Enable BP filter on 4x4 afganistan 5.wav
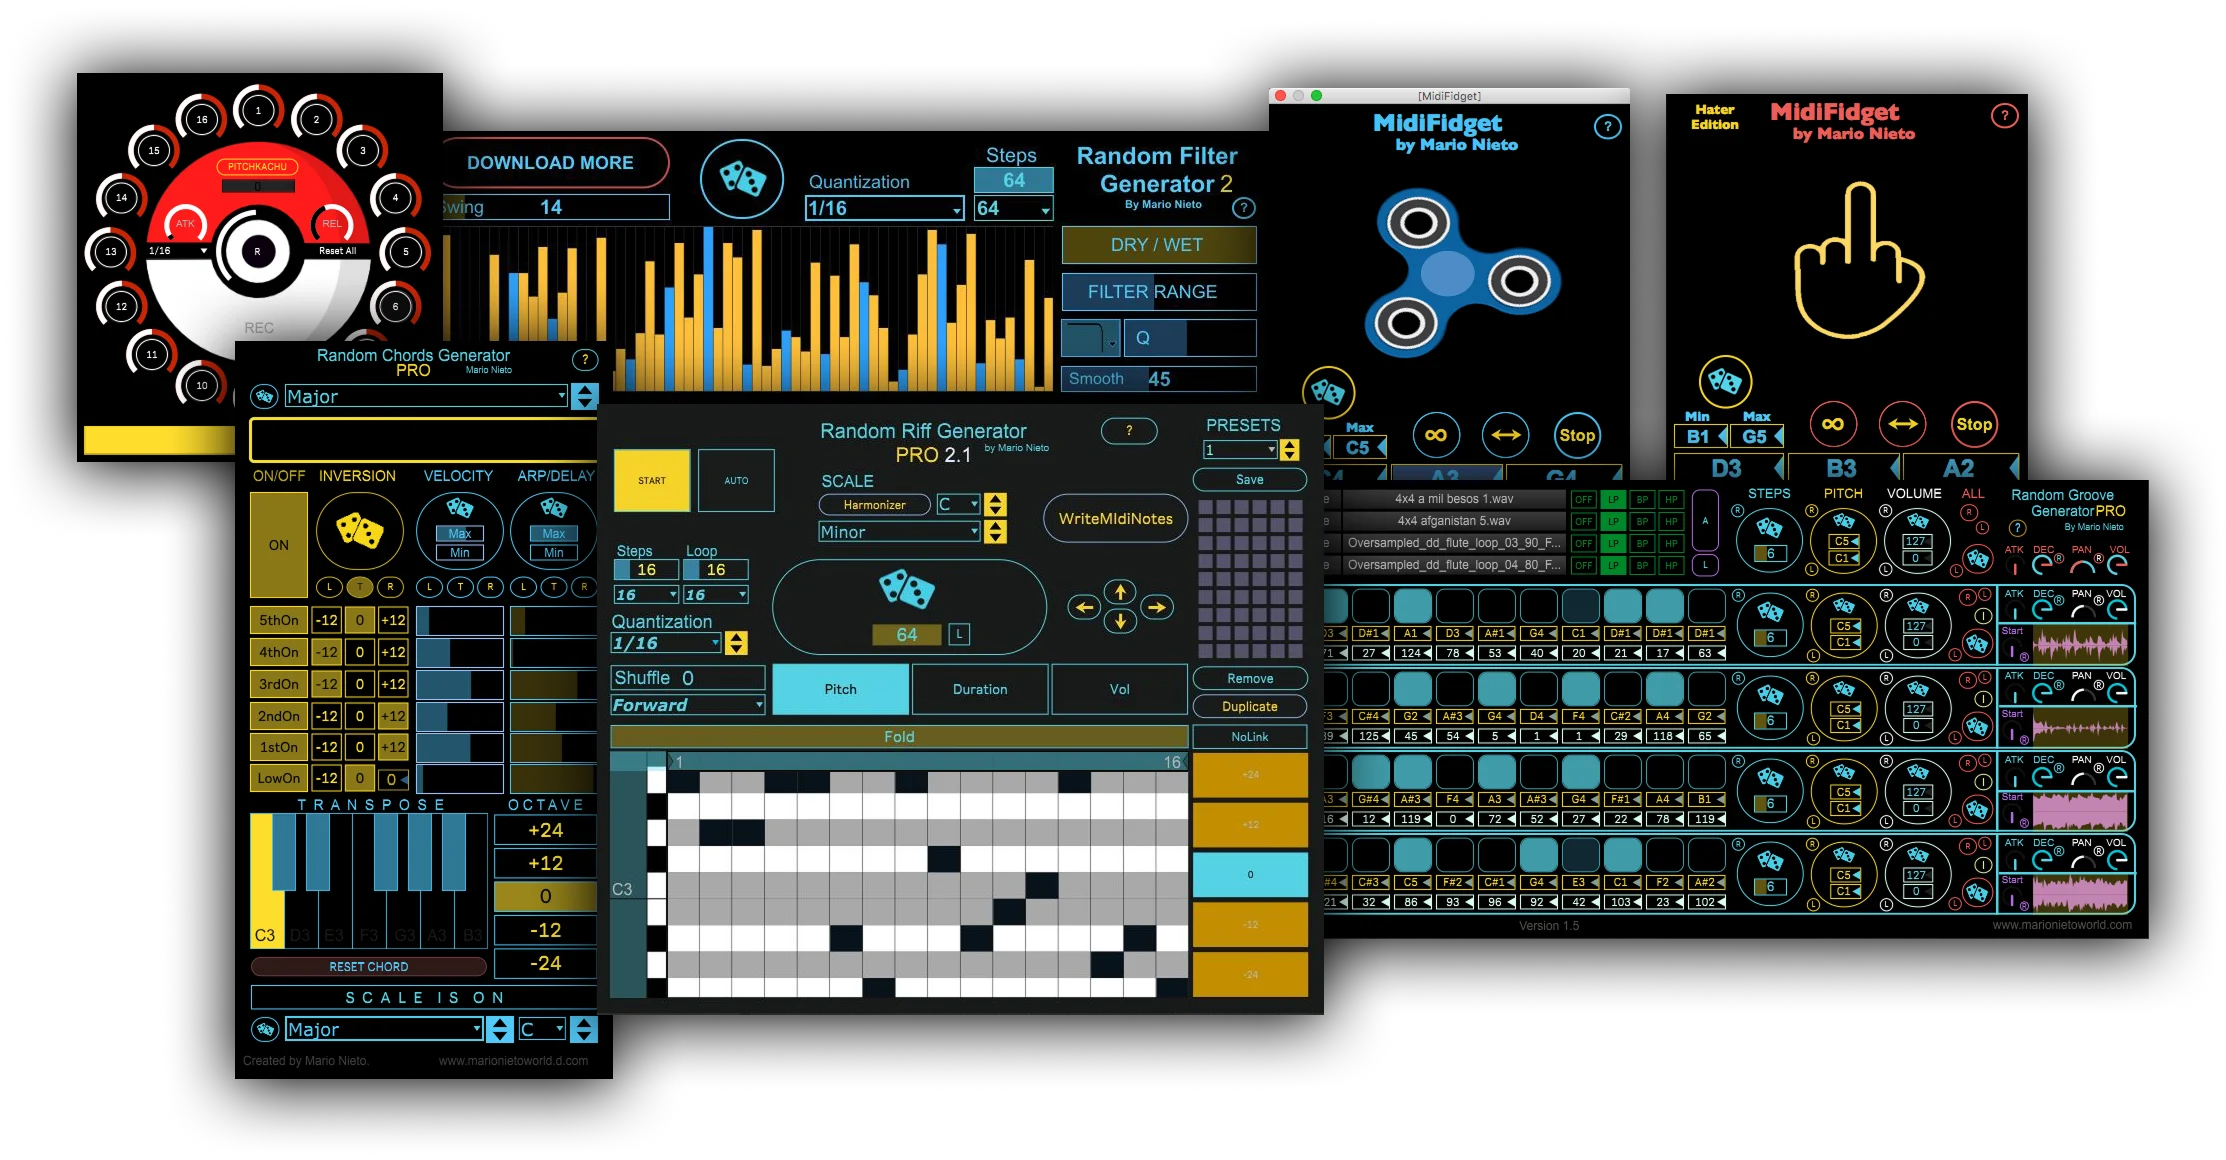Image resolution: width=2226 pixels, height=1160 pixels. (x=1640, y=520)
